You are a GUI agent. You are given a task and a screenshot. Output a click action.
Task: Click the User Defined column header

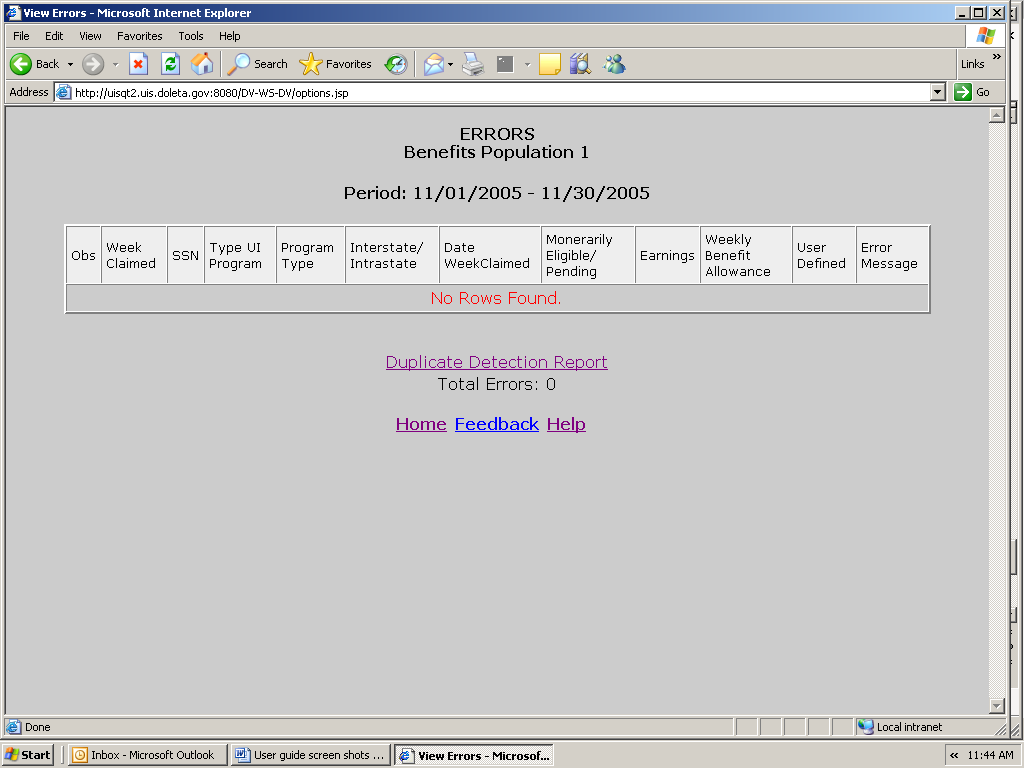(x=824, y=255)
